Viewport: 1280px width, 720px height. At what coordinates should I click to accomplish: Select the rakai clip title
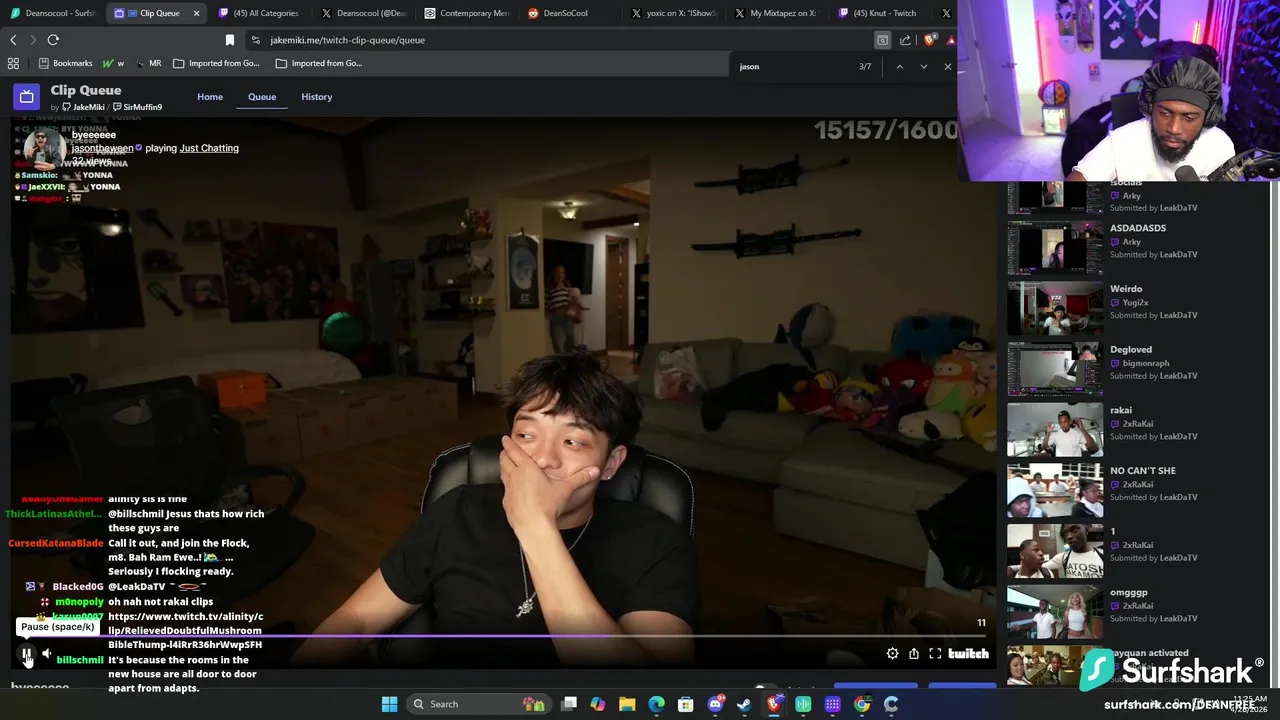[x=1121, y=410]
